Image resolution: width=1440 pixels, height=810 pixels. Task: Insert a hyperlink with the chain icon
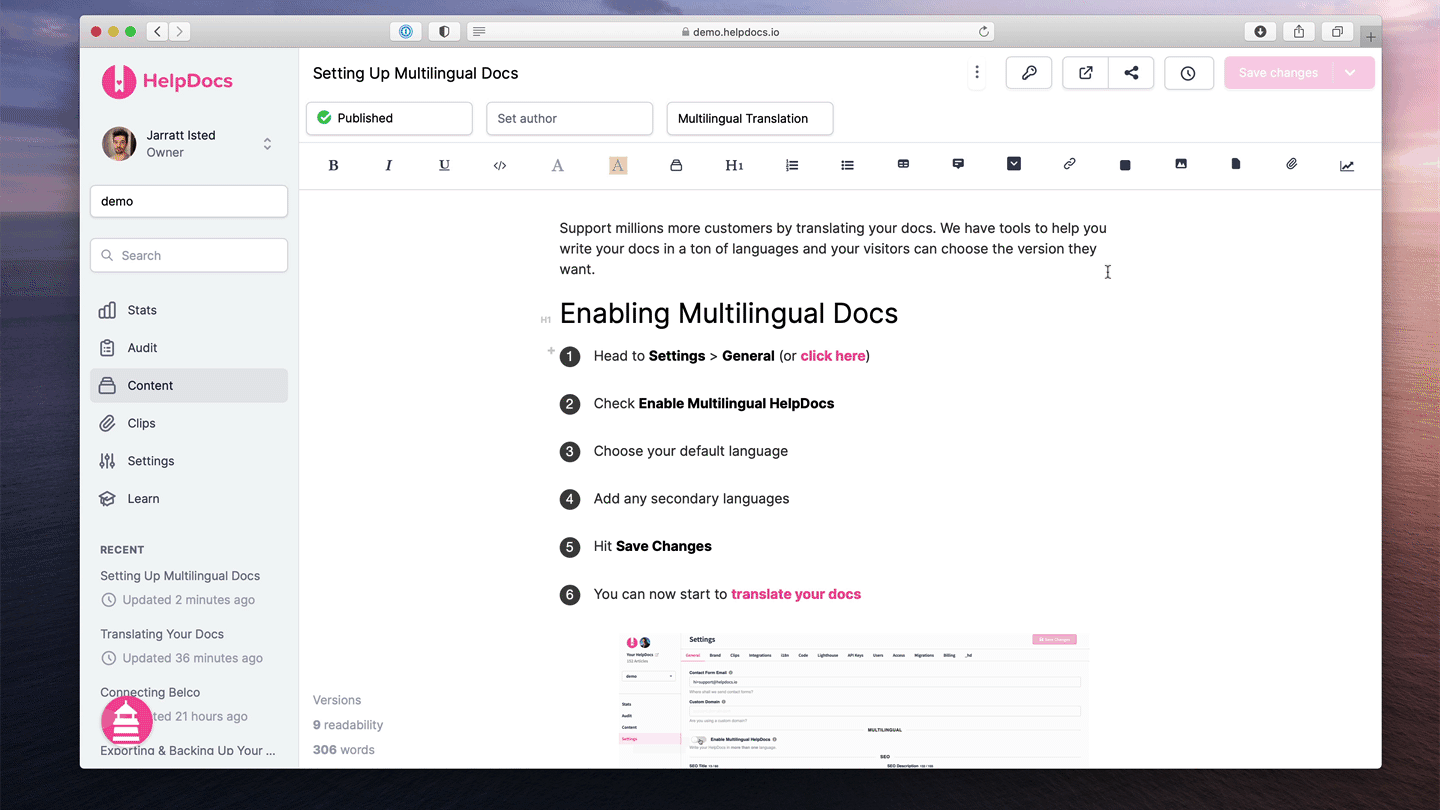[1069, 164]
